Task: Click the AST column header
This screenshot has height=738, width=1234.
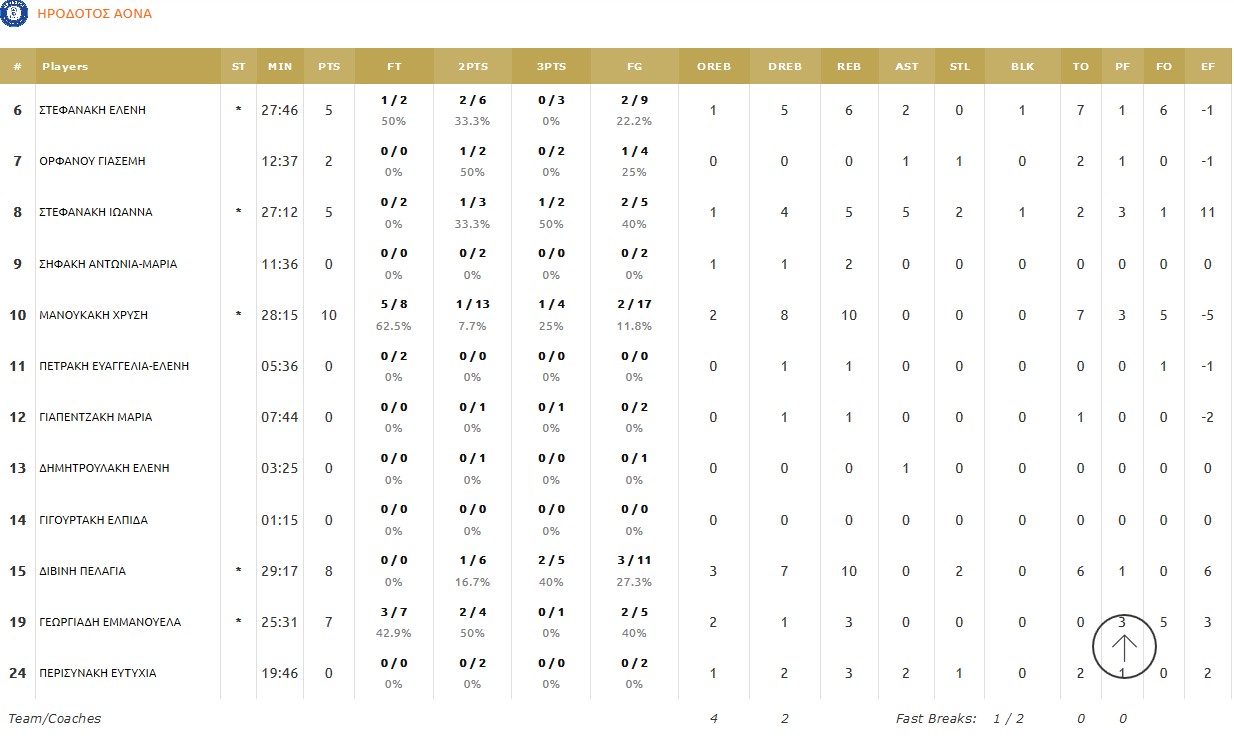Action: coord(906,67)
